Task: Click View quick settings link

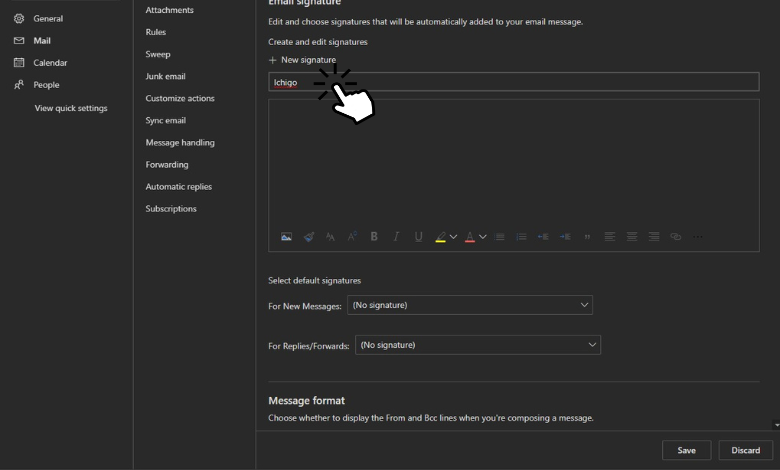Action: 71,108
